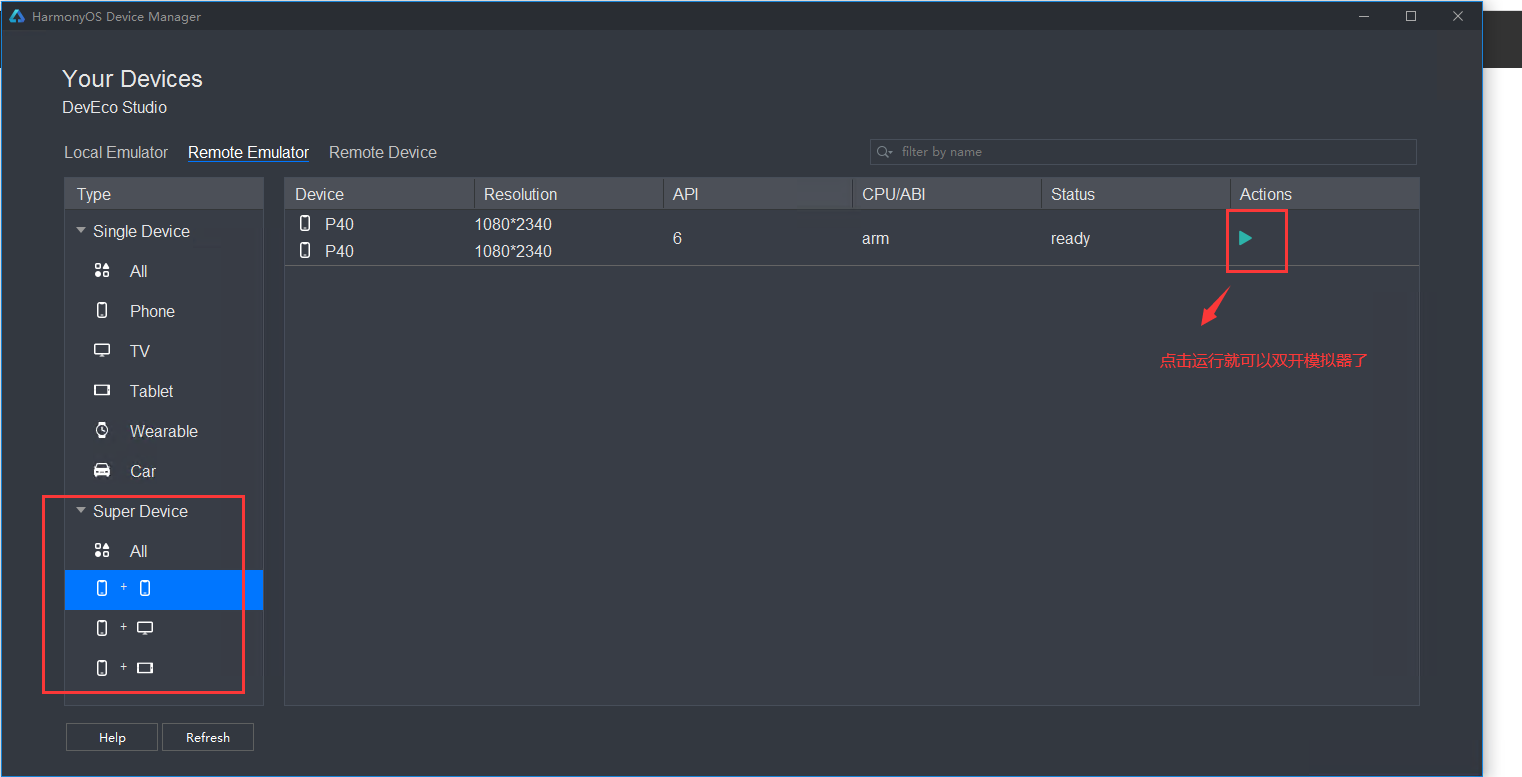Click the ready status cell
Image resolution: width=1522 pixels, height=777 pixels.
tap(1070, 239)
